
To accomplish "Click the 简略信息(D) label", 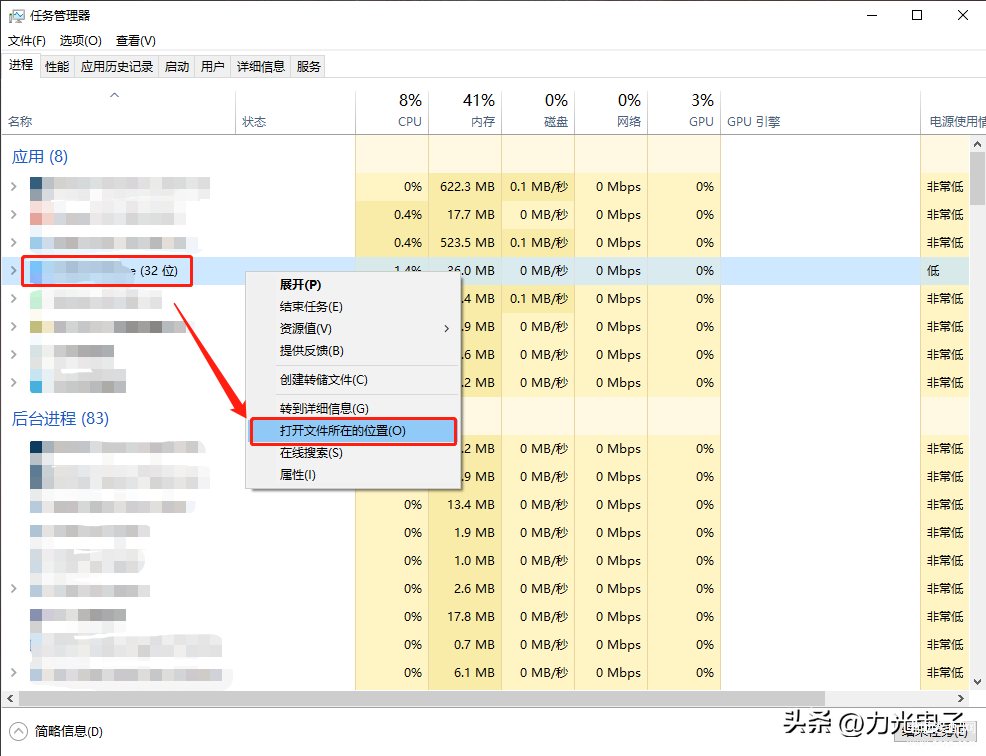I will pyautogui.click(x=69, y=731).
